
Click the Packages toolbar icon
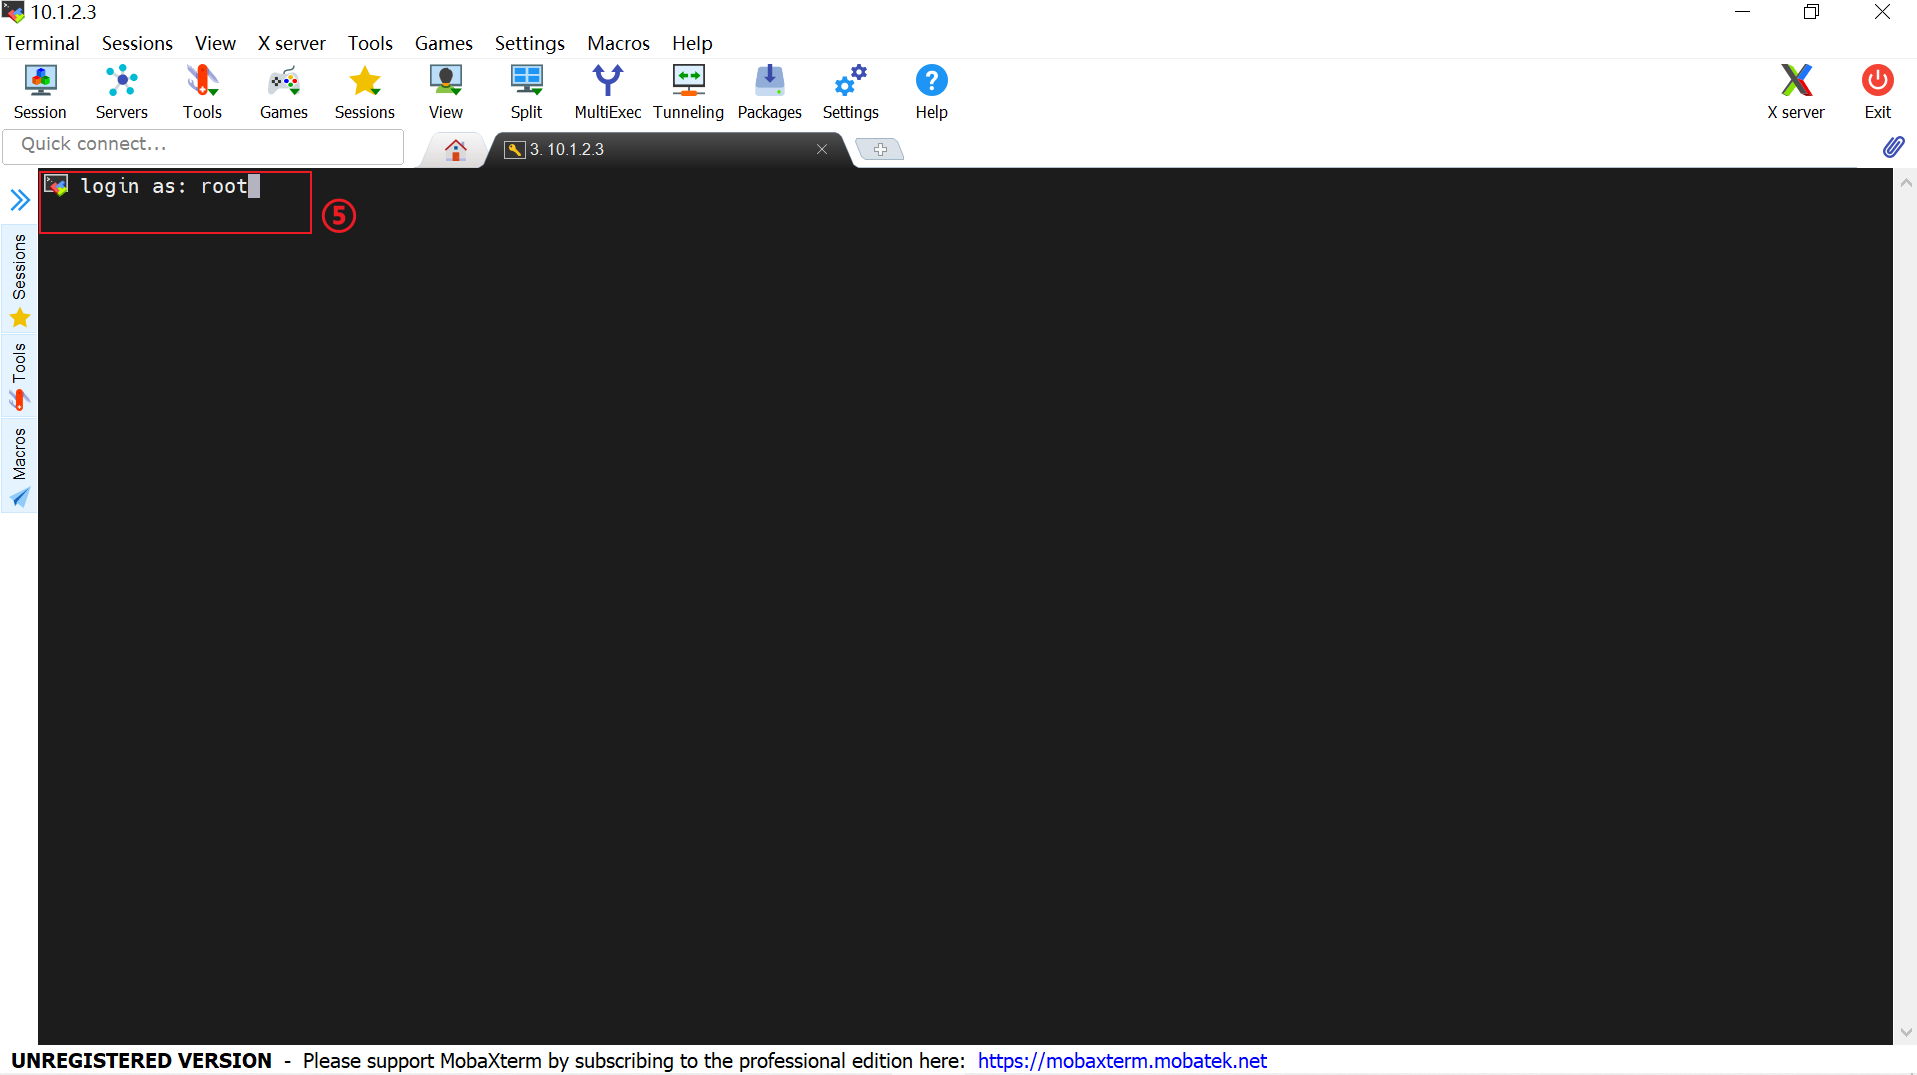[769, 92]
